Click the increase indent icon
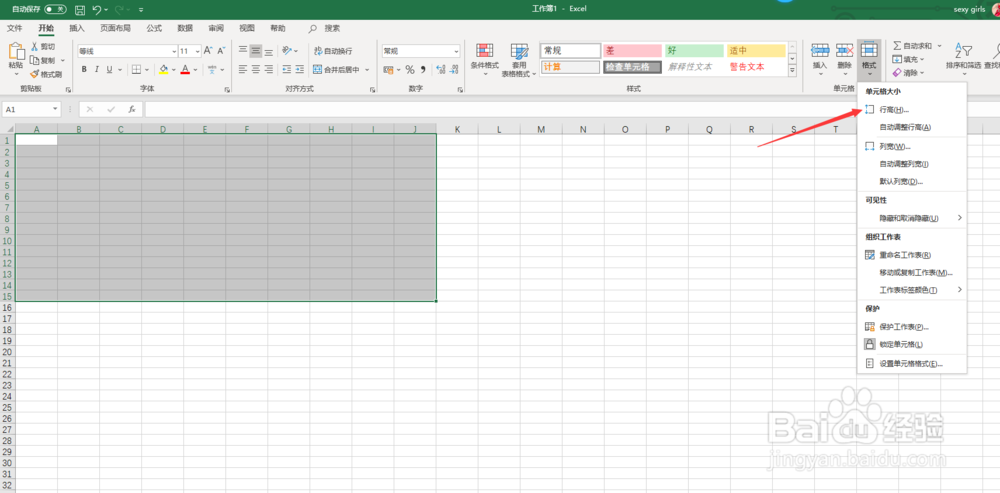Viewport: 1000px width, 493px height. tap(300, 70)
